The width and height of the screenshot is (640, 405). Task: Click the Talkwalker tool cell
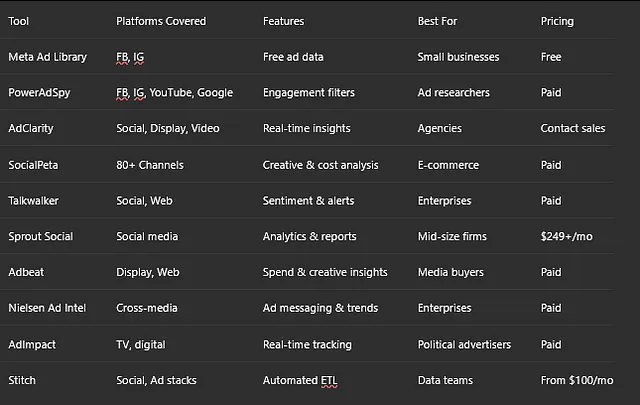[x=33, y=201]
